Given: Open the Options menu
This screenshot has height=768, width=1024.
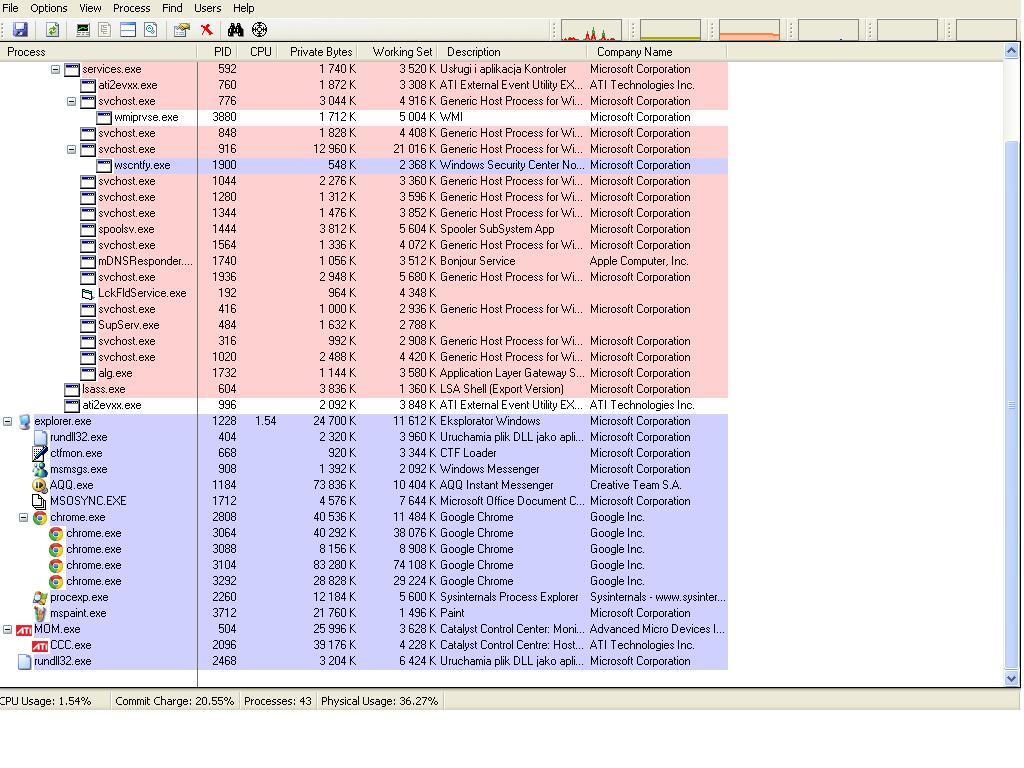Looking at the screenshot, I should (x=48, y=8).
